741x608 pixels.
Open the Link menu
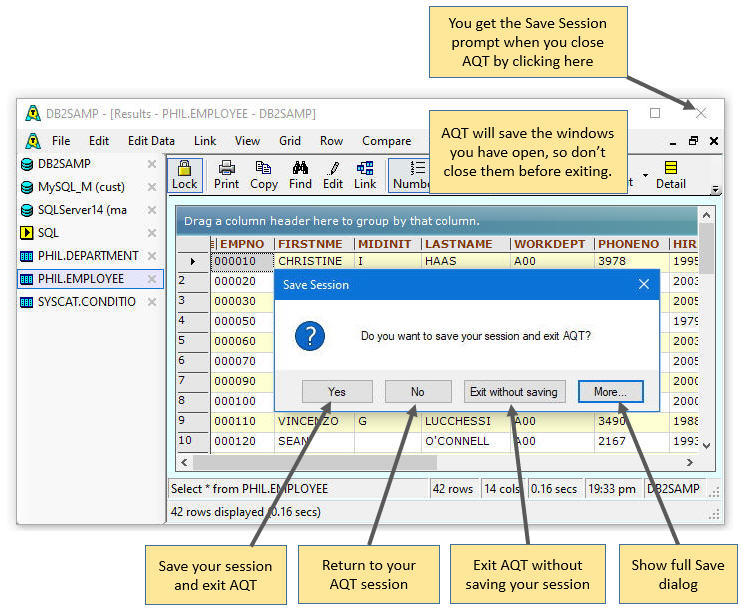click(205, 141)
